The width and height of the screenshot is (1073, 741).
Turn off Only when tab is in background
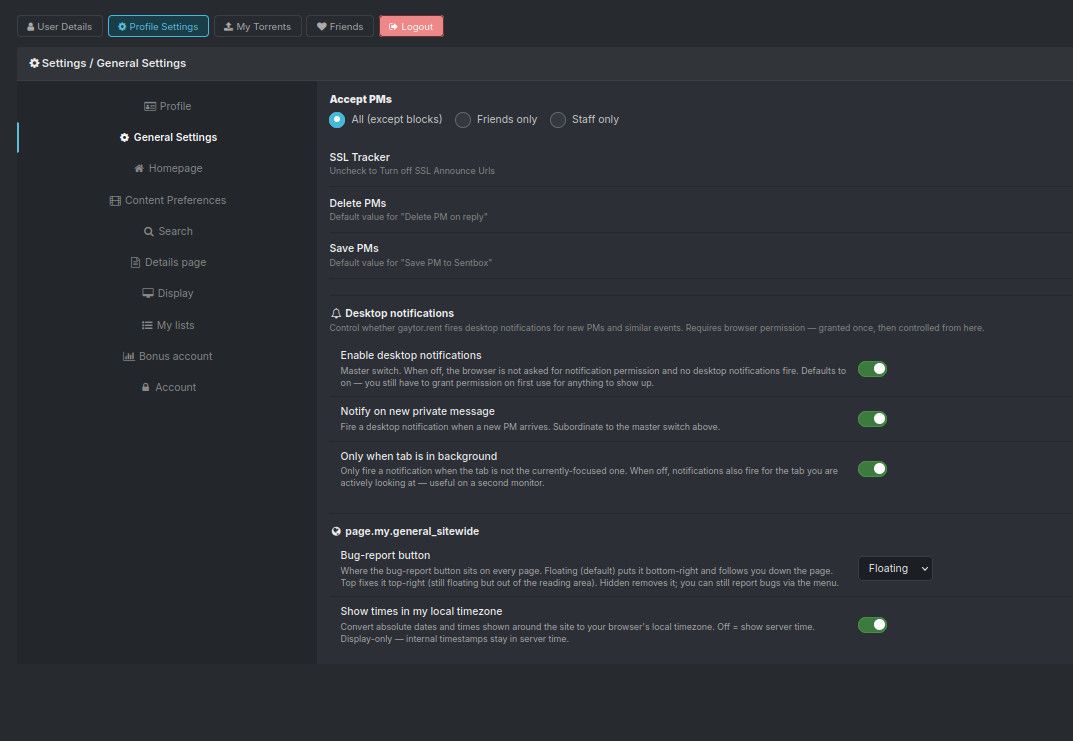pyautogui.click(x=872, y=469)
